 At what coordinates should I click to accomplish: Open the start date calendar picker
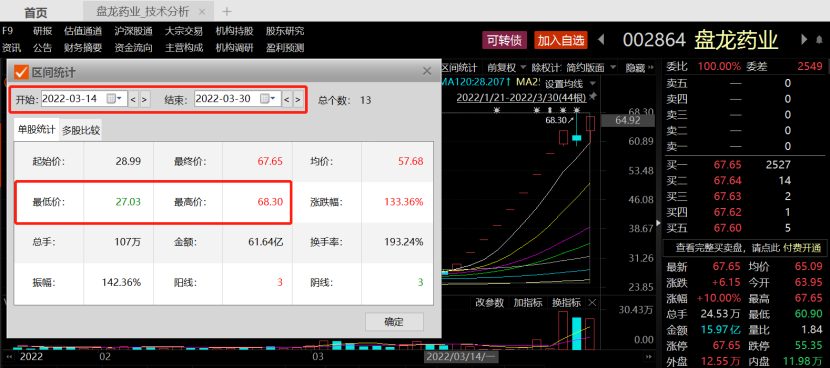114,98
